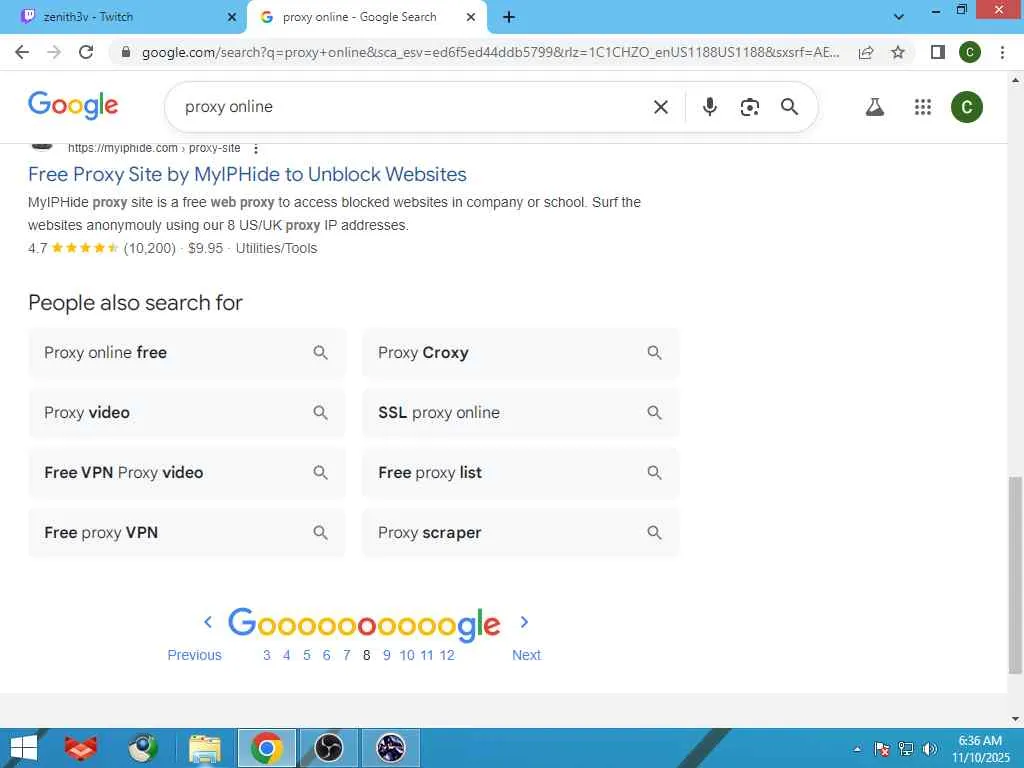Viewport: 1024px width, 768px height.
Task: Go to Next results page
Action: click(526, 655)
